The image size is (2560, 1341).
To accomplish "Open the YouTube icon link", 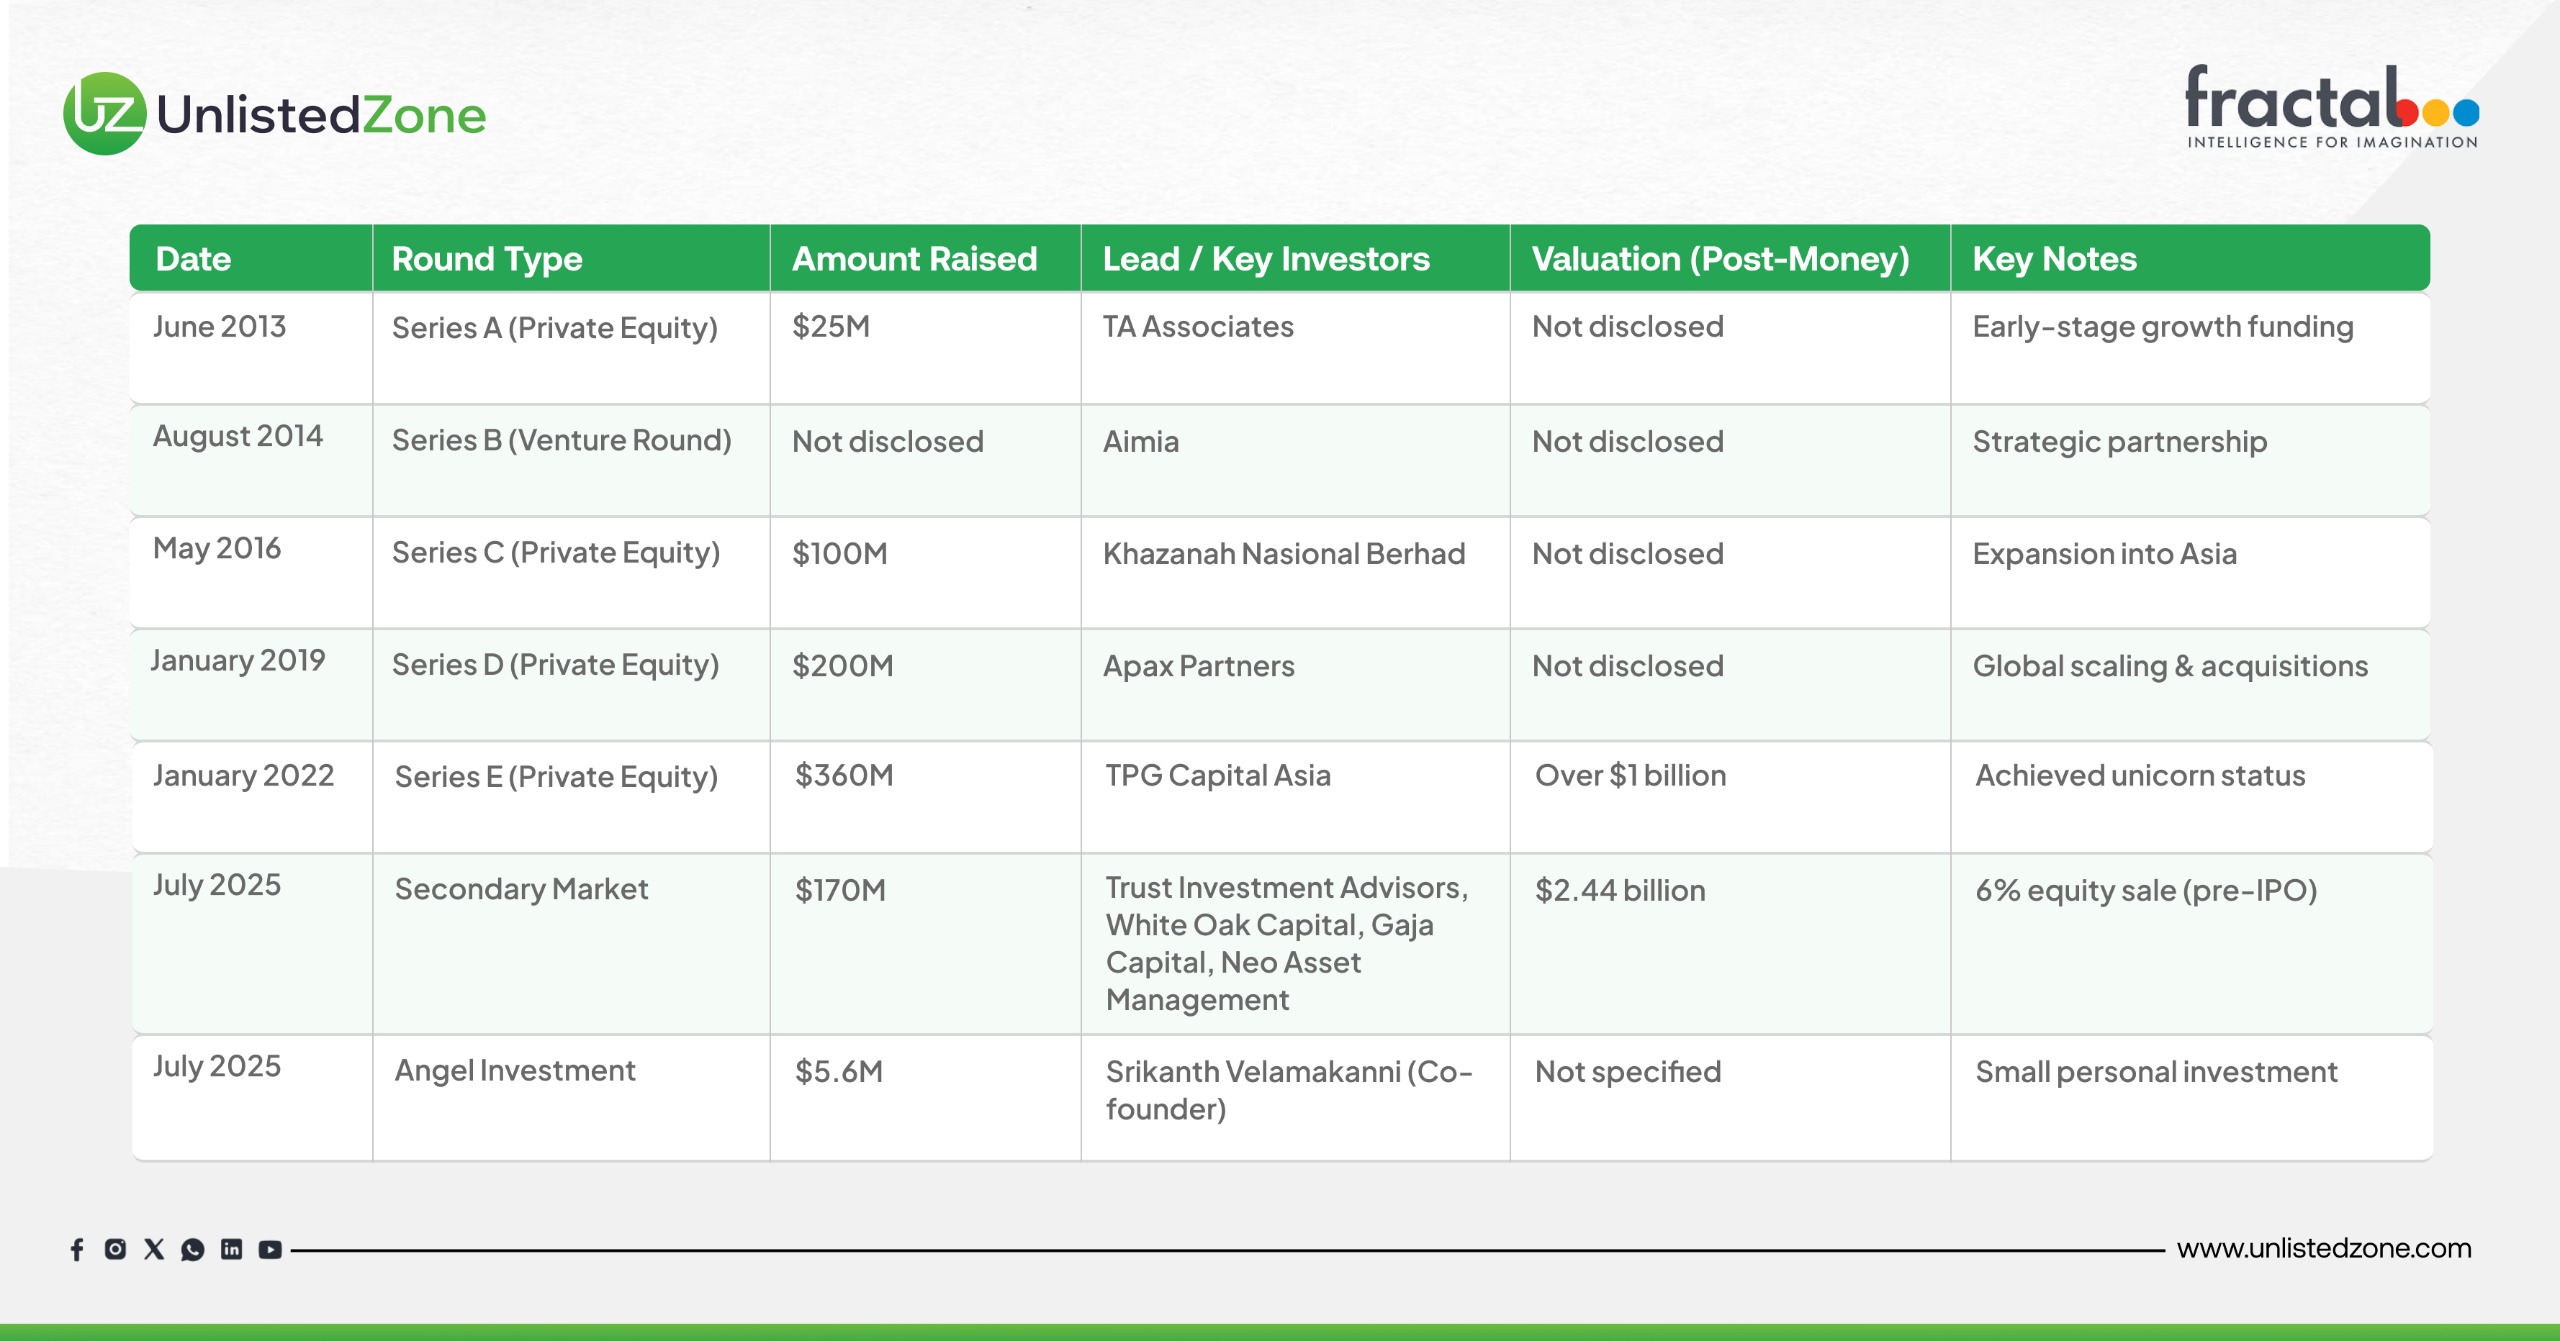I will tap(270, 1249).
